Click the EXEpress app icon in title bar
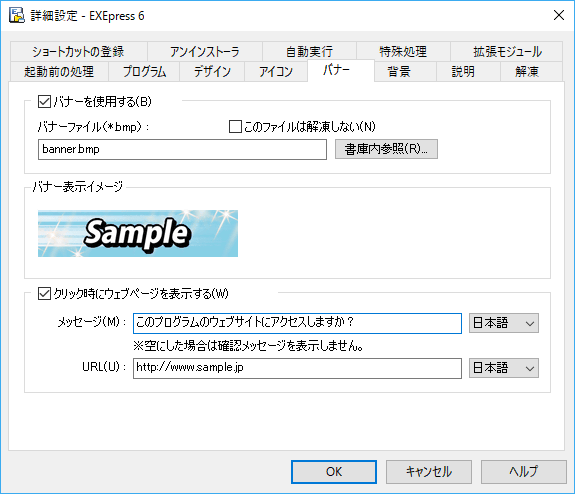Screen dimensions: 575x494 (17, 15)
